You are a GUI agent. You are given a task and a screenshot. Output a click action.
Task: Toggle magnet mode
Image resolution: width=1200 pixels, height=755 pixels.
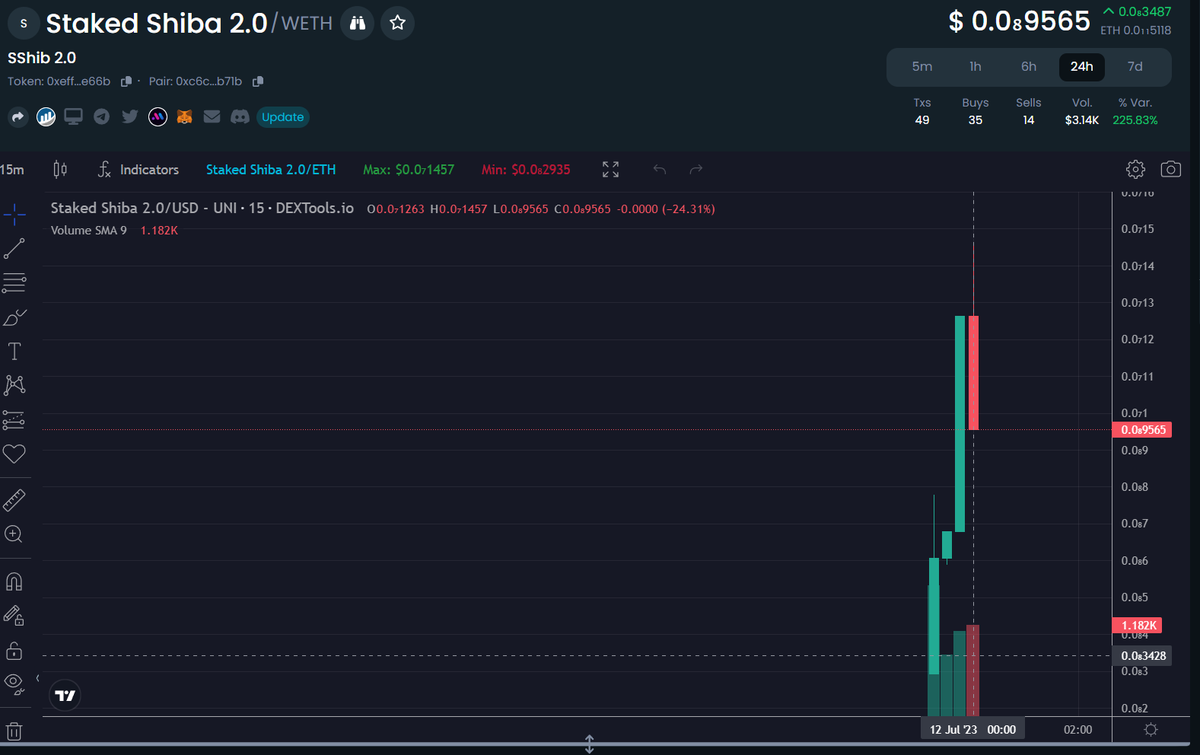(x=14, y=581)
